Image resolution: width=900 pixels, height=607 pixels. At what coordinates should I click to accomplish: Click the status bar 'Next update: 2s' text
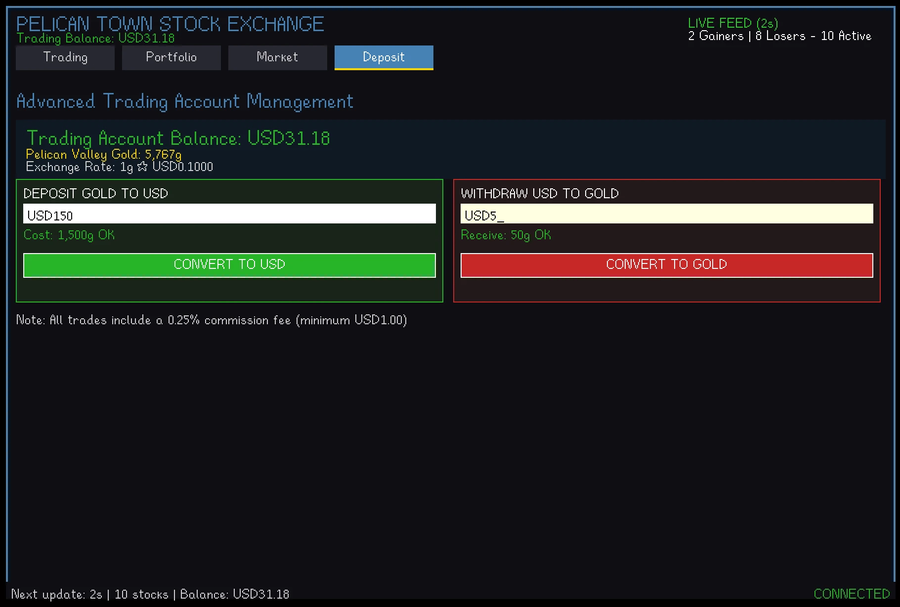56,594
